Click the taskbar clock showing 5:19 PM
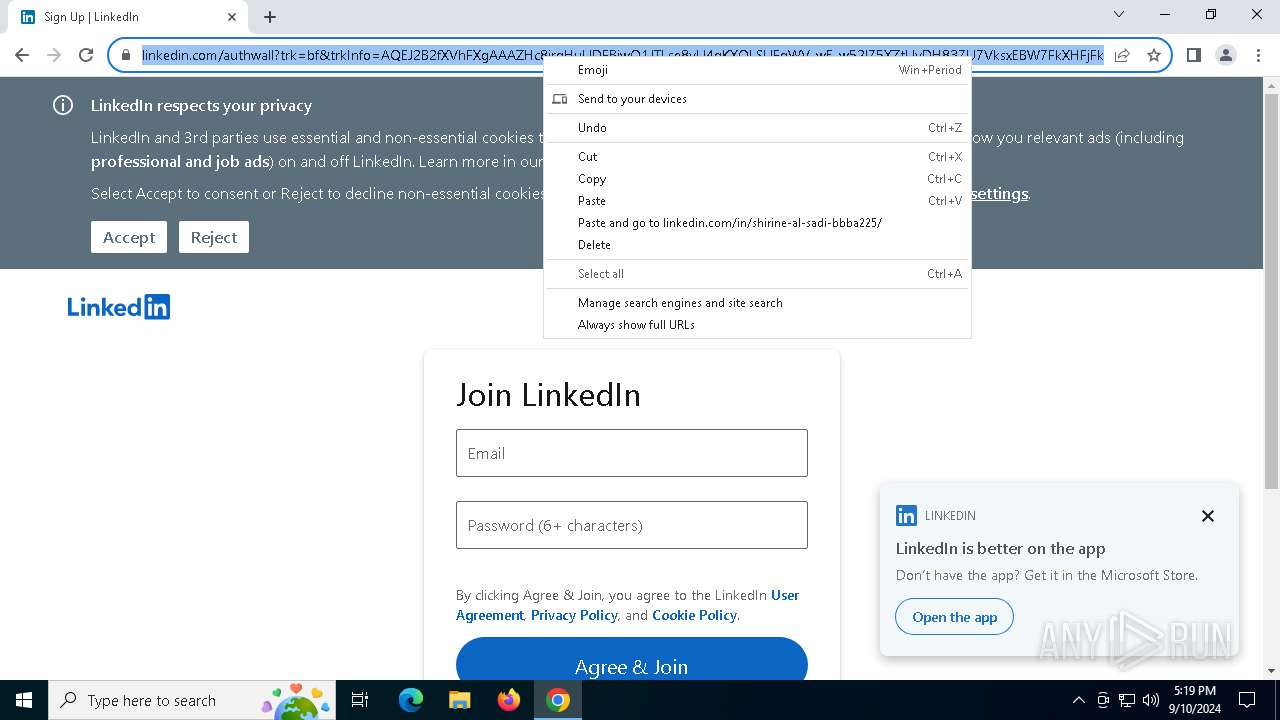 pos(1194,700)
